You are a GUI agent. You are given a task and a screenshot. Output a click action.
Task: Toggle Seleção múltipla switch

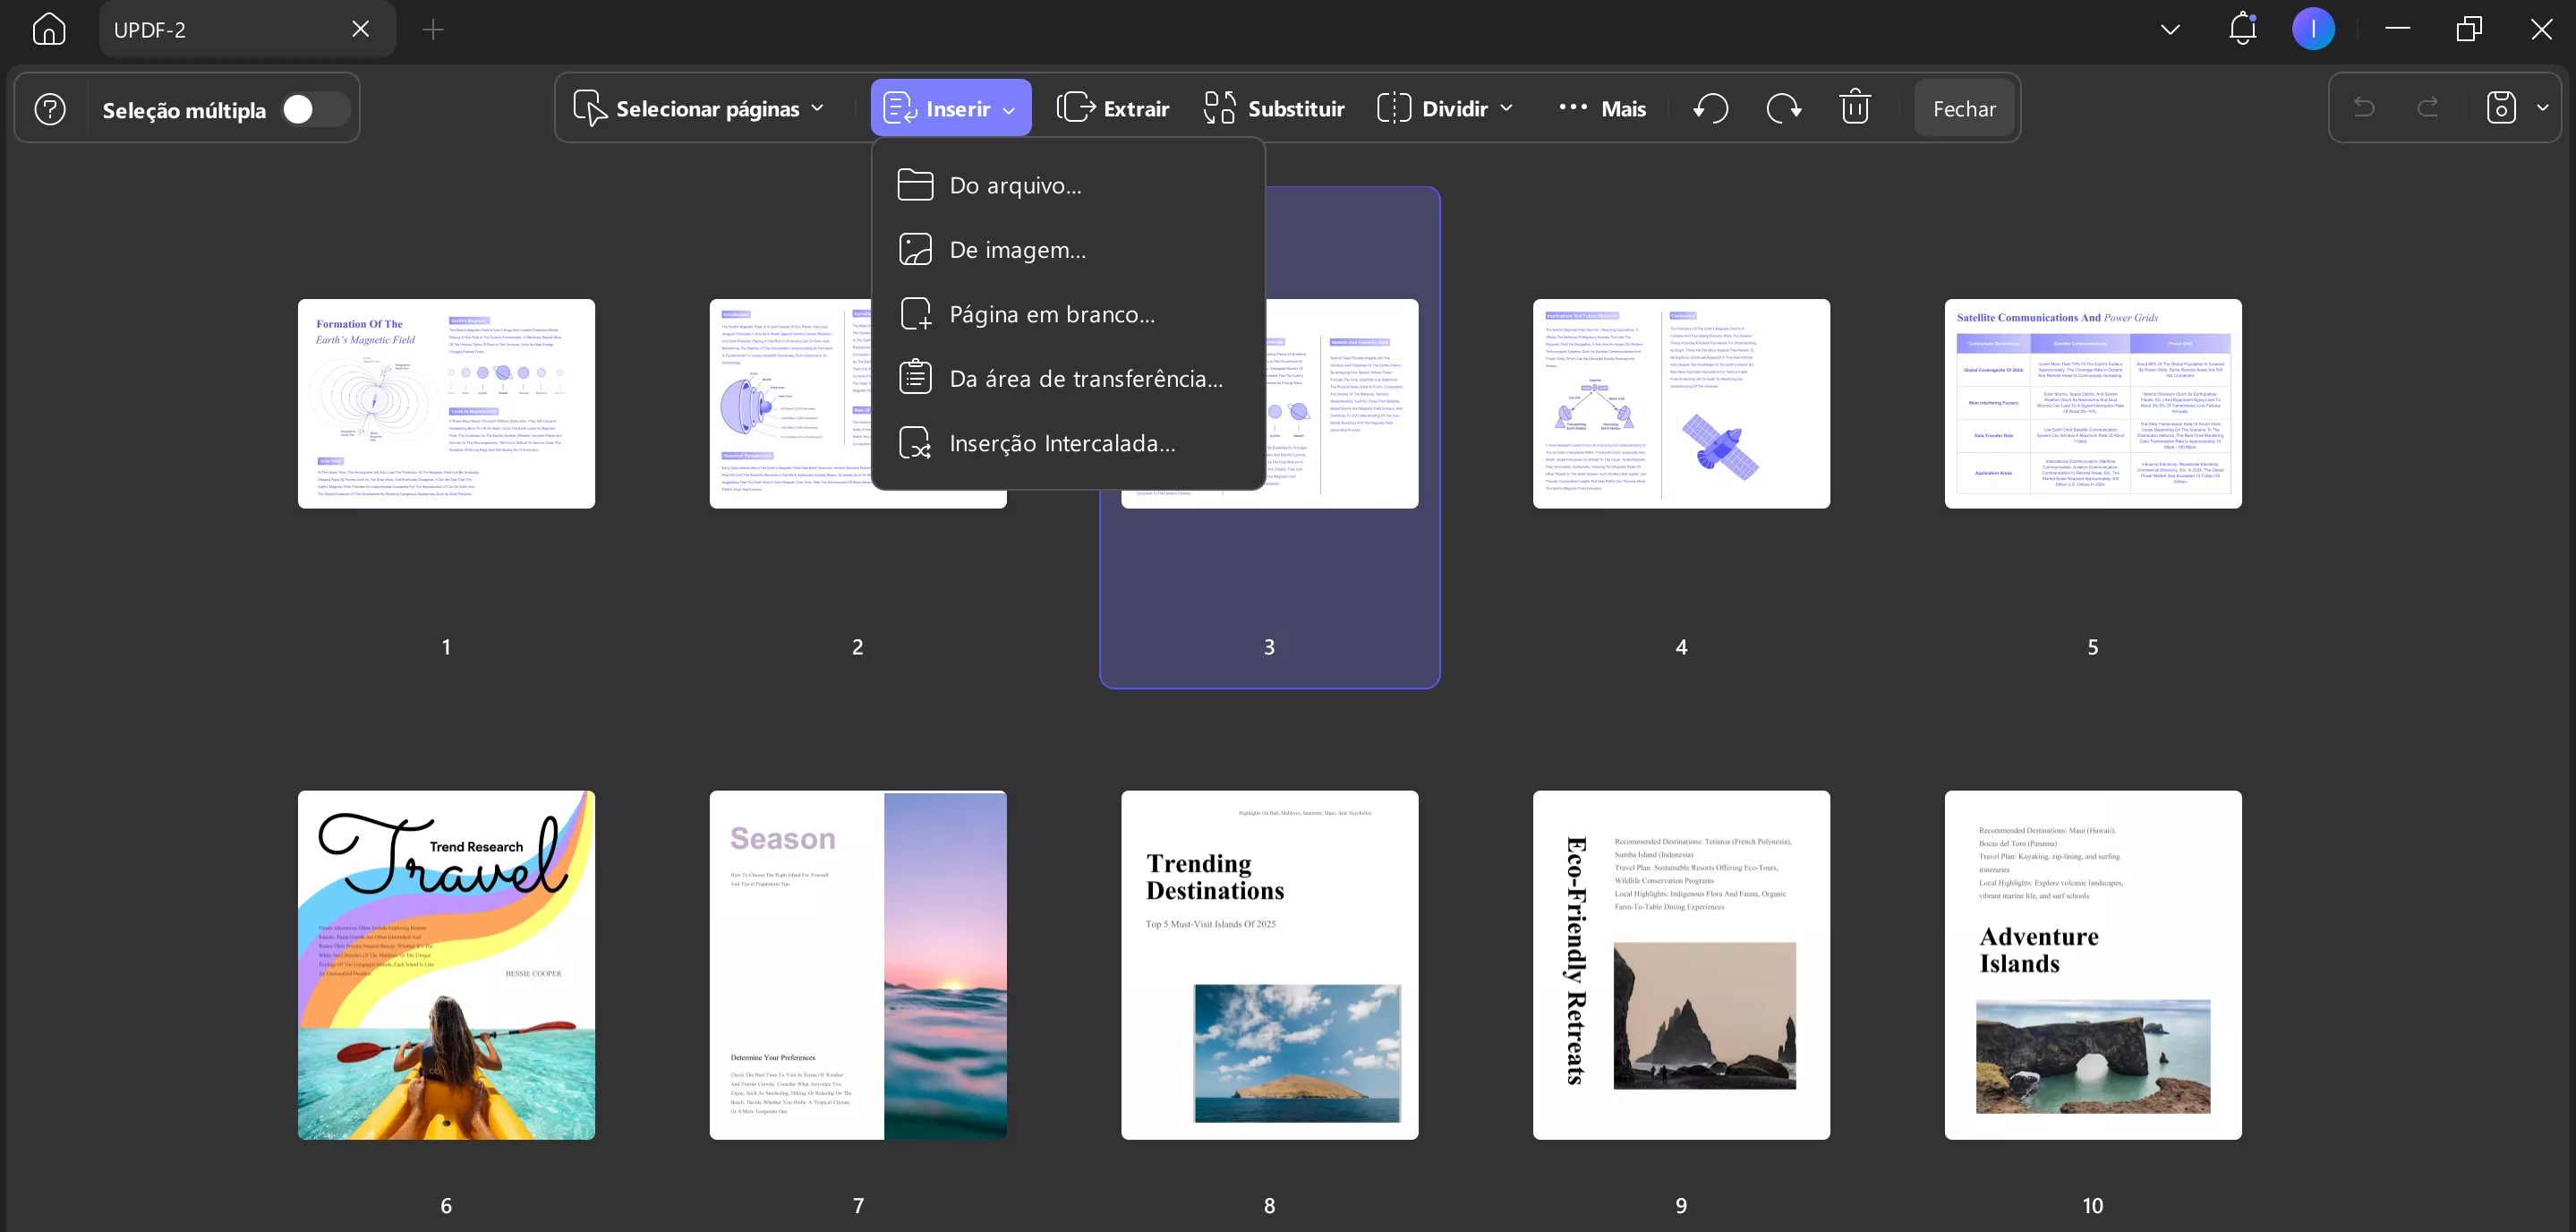pyautogui.click(x=314, y=109)
